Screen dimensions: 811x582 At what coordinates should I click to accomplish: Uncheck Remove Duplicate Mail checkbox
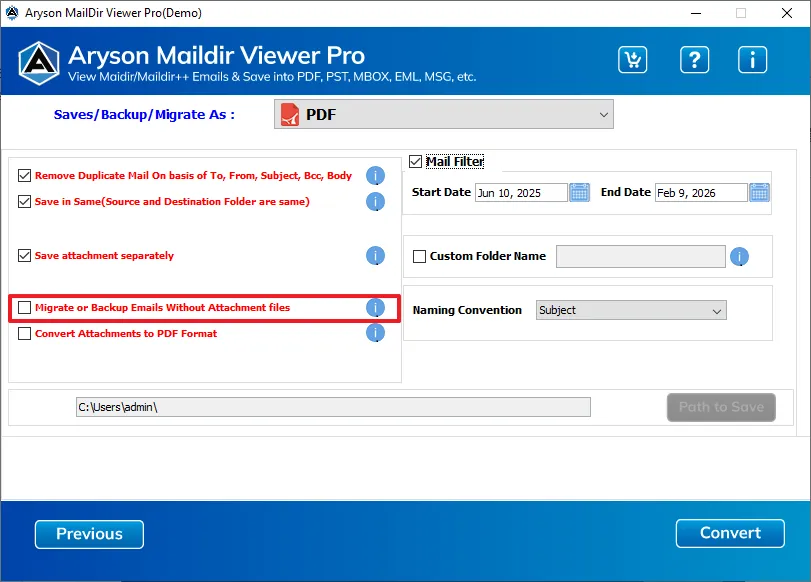pos(24,175)
